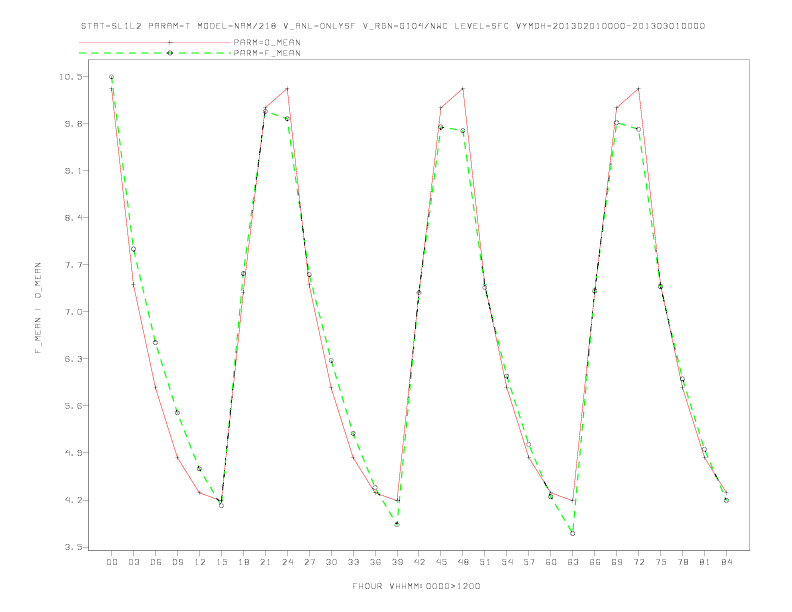Click the x-axis tick label 24

287,562
